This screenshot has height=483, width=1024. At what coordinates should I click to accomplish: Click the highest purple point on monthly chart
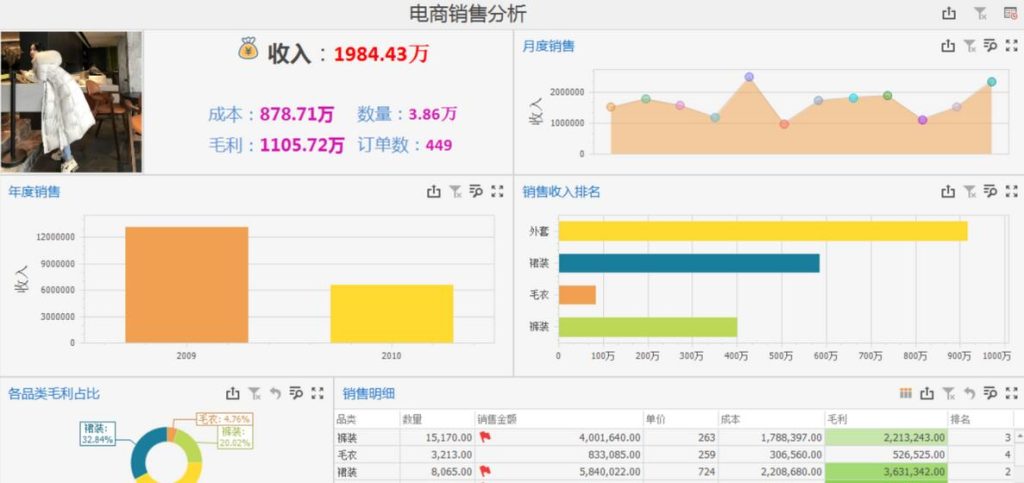tap(749, 77)
